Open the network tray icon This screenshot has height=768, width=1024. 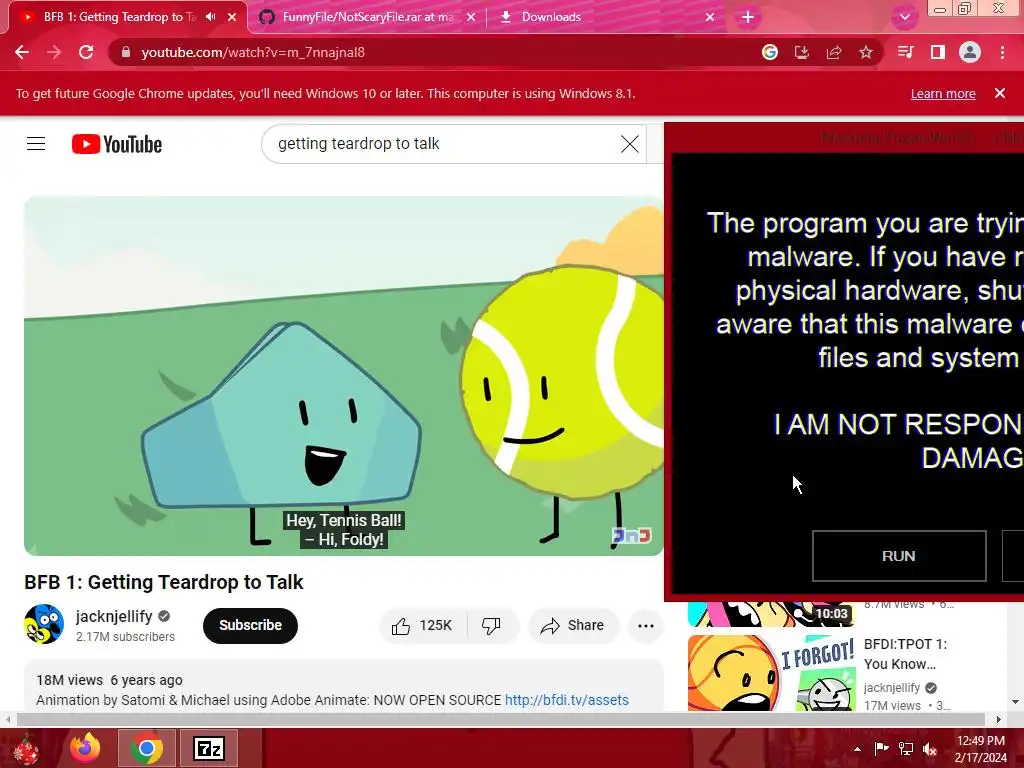click(906, 748)
